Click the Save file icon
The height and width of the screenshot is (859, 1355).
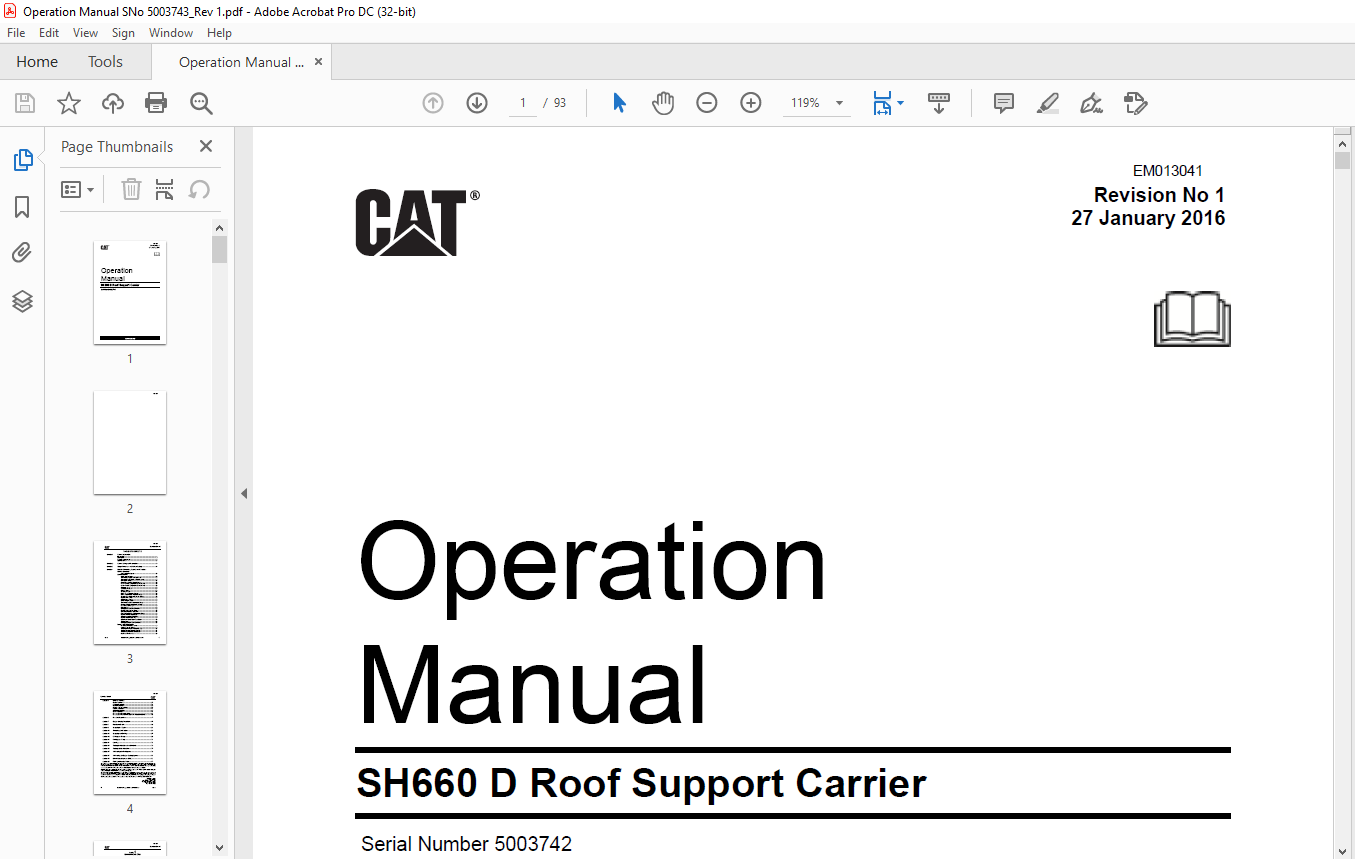click(25, 103)
